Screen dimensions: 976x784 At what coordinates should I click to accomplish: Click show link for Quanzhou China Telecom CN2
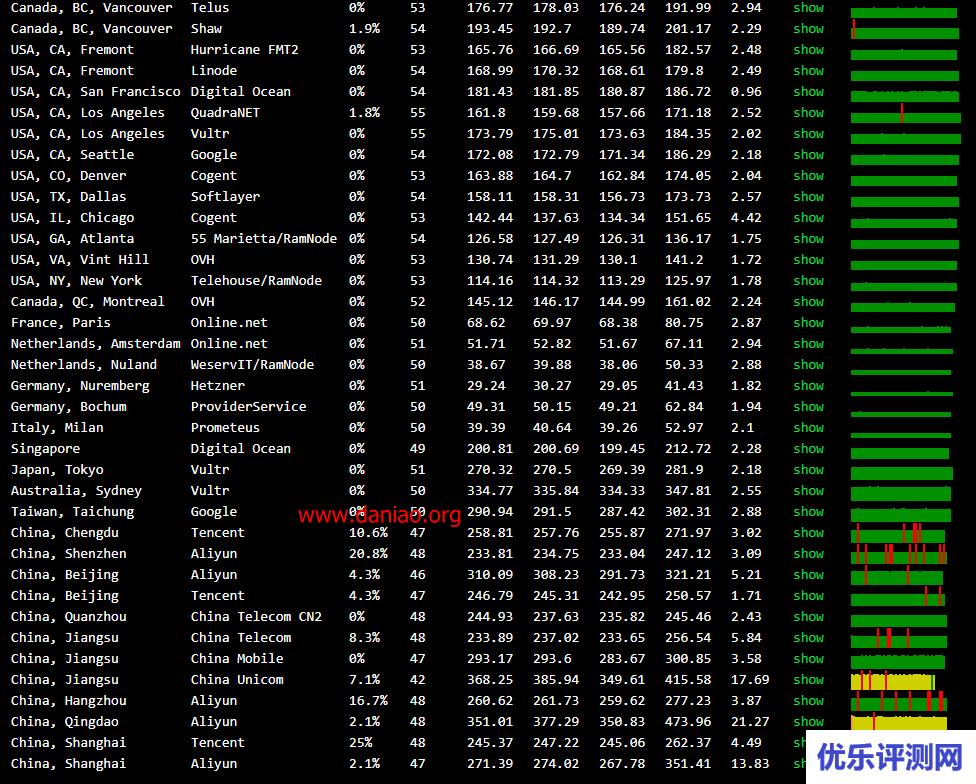point(808,617)
